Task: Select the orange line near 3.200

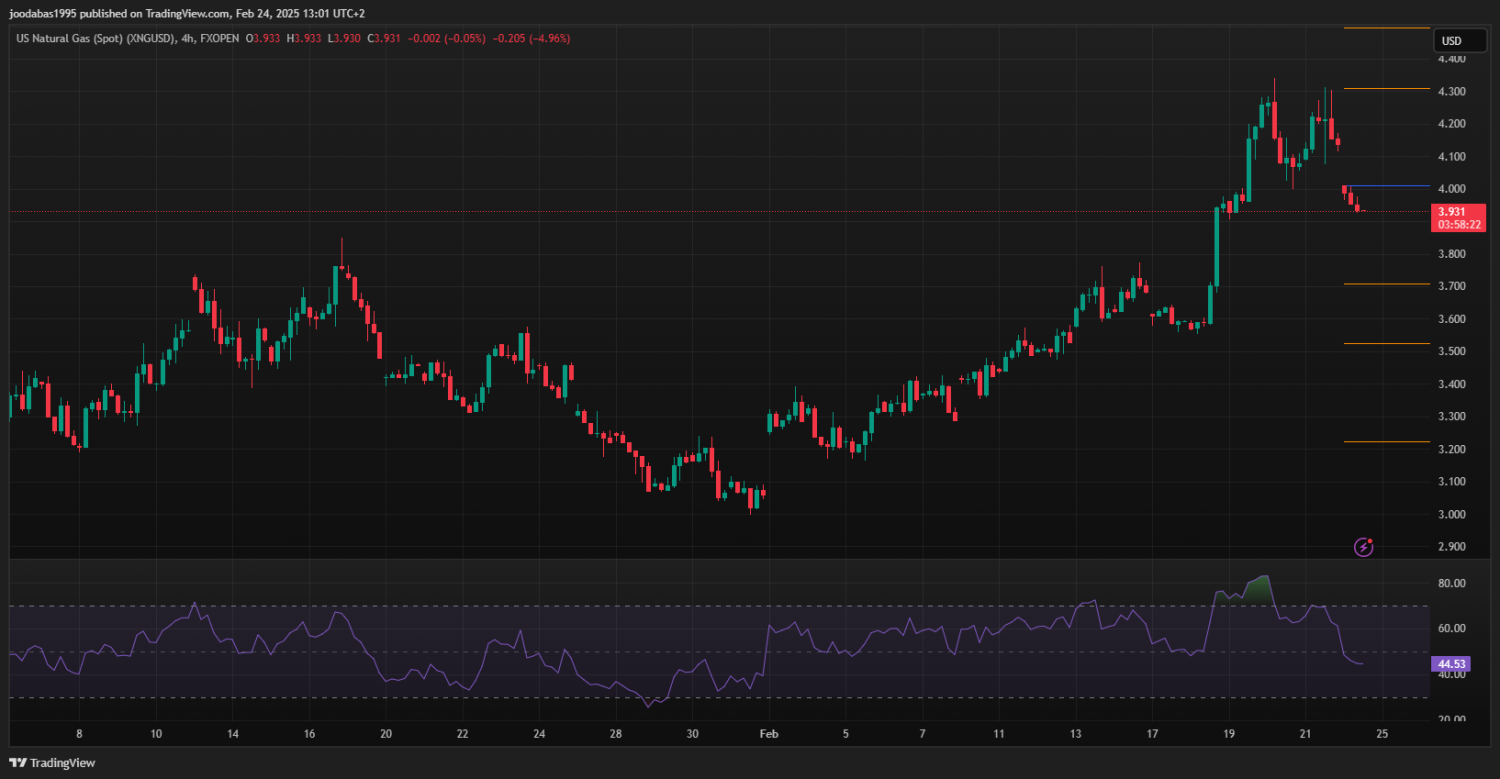Action: click(1387, 441)
